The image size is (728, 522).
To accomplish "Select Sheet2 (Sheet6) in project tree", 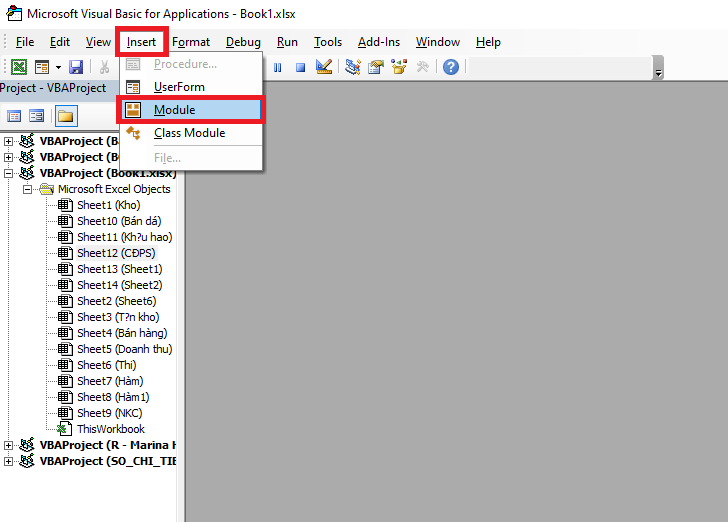I will click(117, 301).
